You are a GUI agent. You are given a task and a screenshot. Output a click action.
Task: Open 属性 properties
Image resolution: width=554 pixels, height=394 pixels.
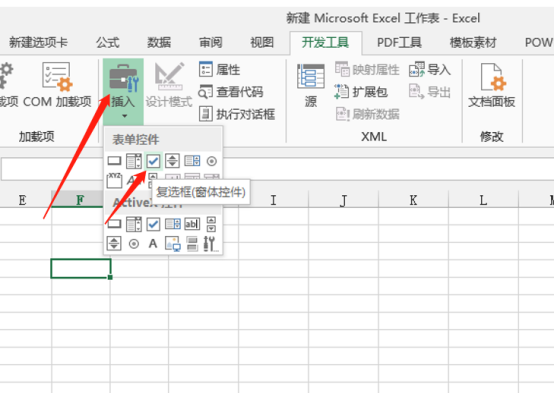click(219, 69)
